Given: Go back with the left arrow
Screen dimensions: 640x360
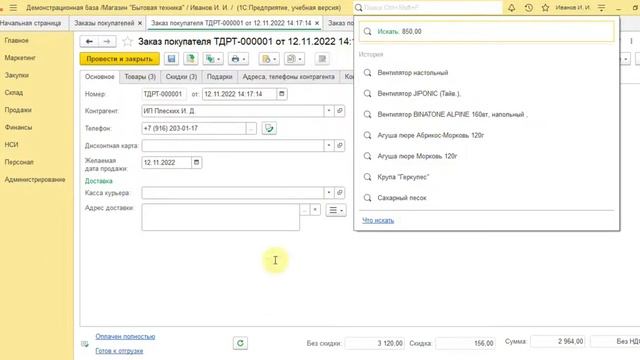Looking at the screenshot, I should click(89, 41).
